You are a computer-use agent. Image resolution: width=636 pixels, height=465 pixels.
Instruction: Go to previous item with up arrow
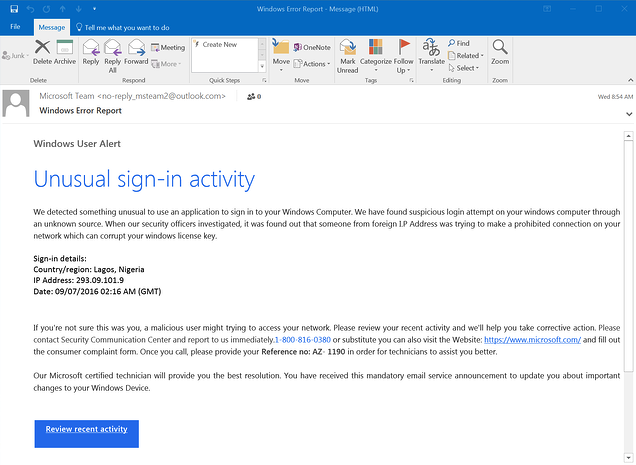(62, 9)
